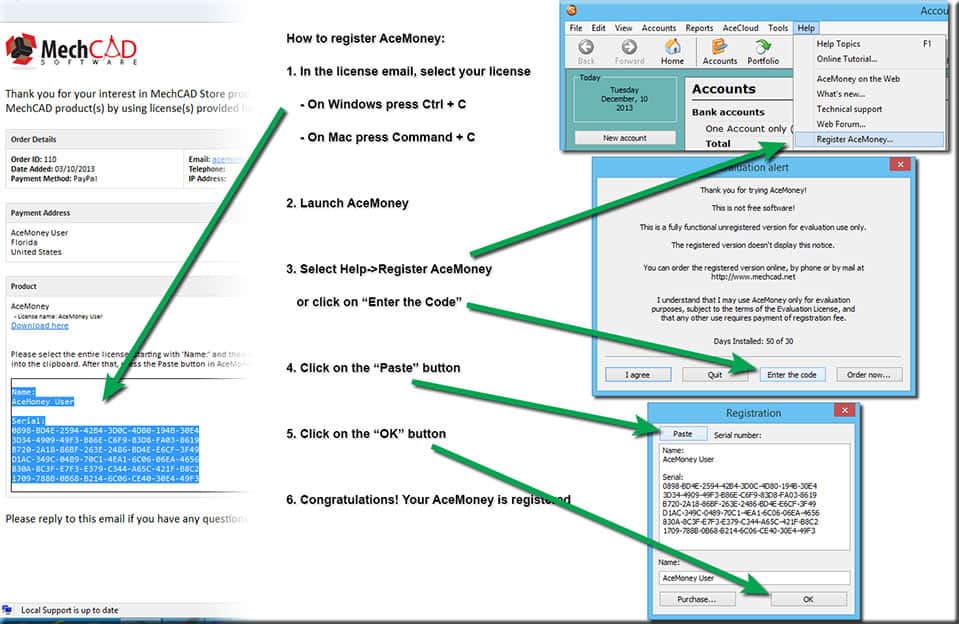Click the Name input field in Registration
The width and height of the screenshot is (959, 624).
click(754, 578)
